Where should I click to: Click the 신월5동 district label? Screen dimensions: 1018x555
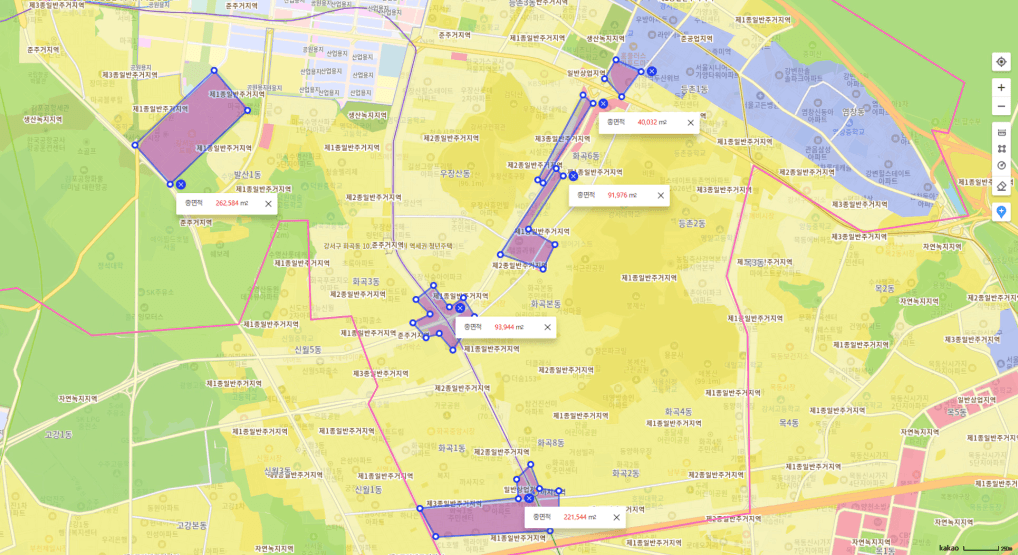[x=308, y=349]
